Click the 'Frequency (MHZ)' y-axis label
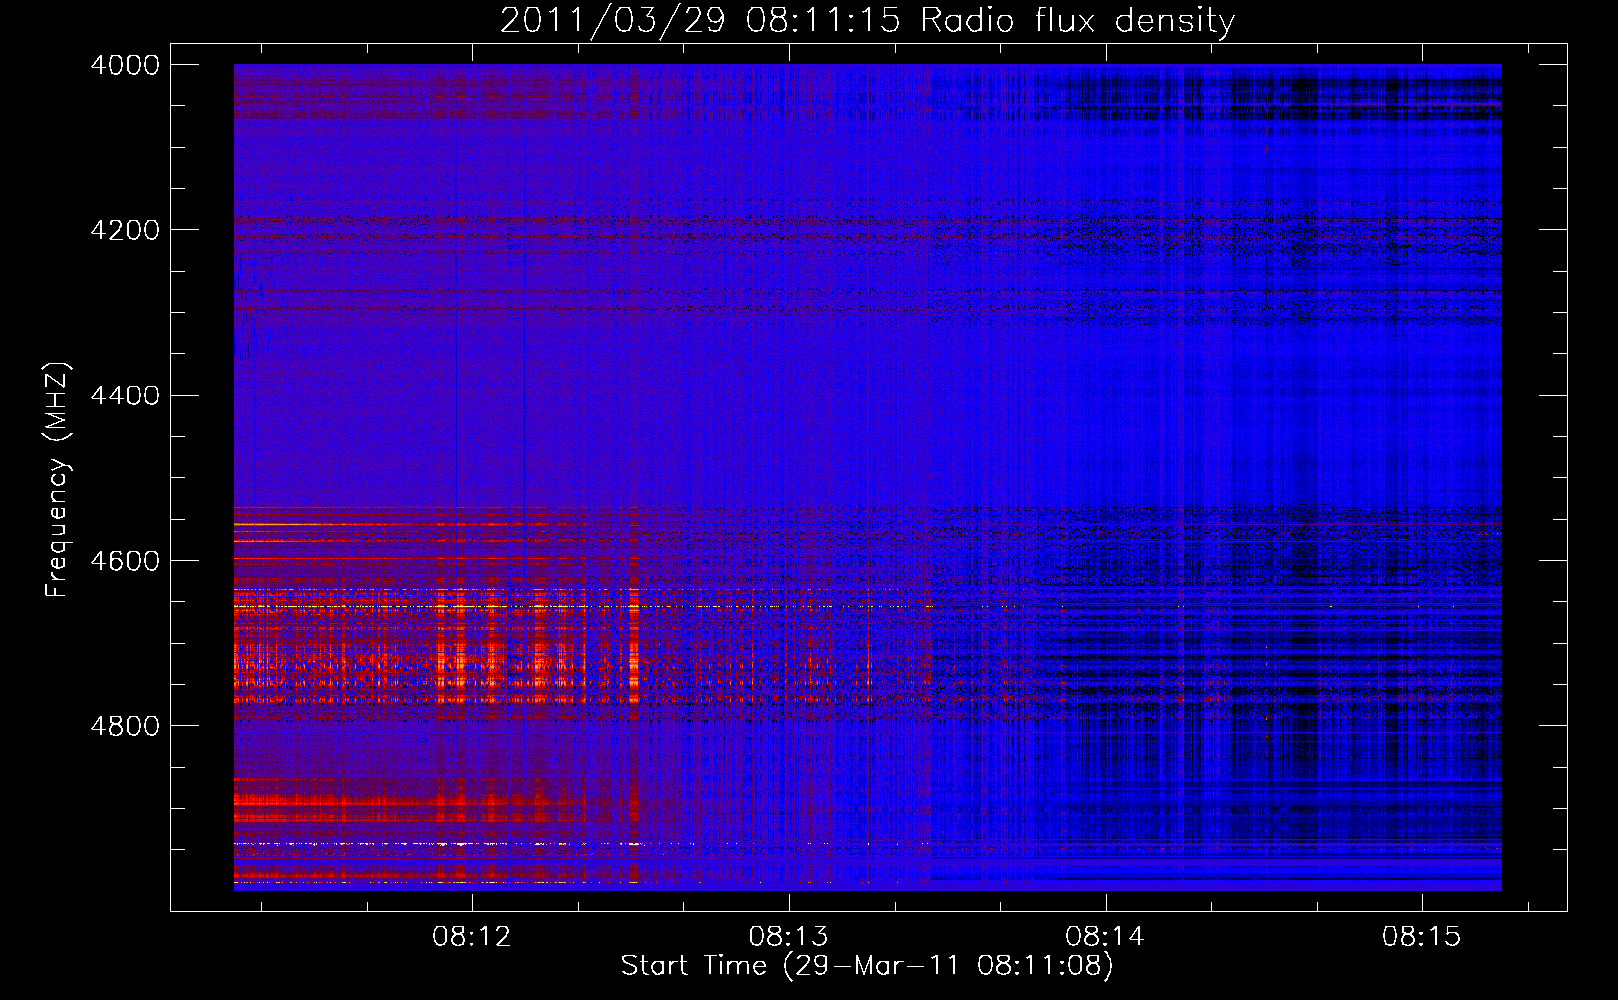Image resolution: width=1618 pixels, height=1000 pixels. [57, 480]
